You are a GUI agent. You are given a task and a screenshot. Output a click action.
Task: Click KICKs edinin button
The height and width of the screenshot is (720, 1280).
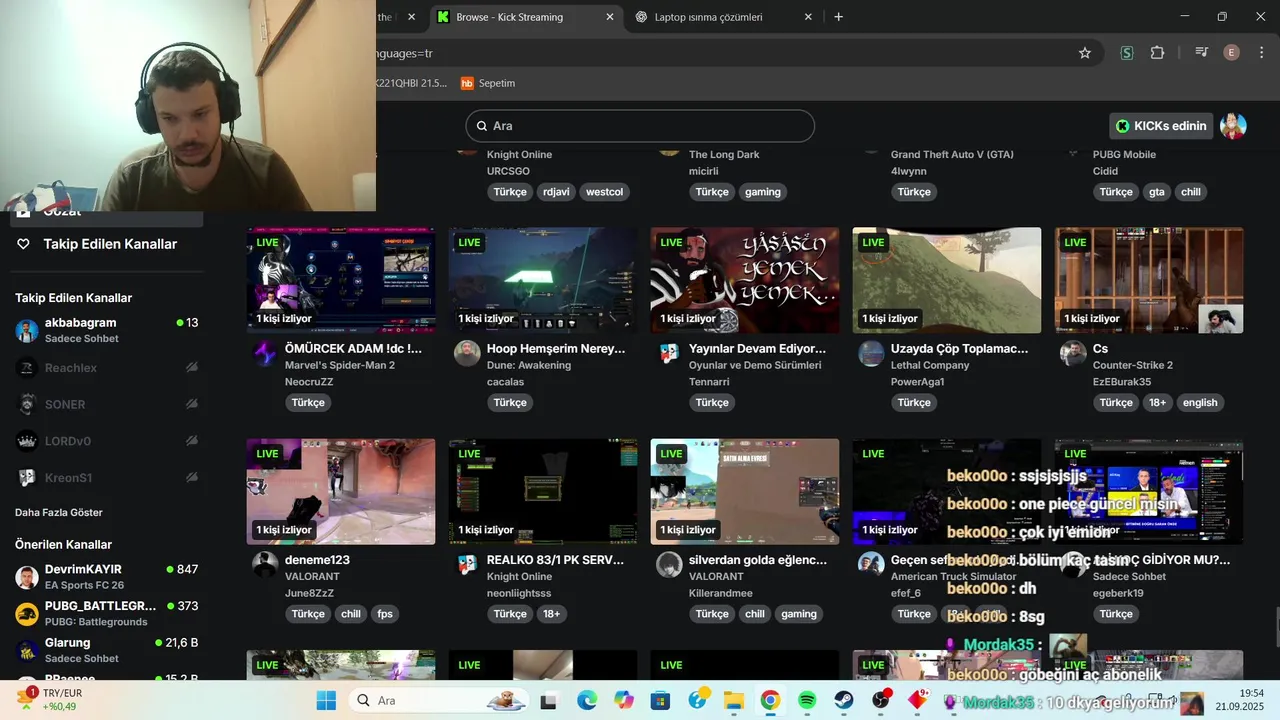1161,126
